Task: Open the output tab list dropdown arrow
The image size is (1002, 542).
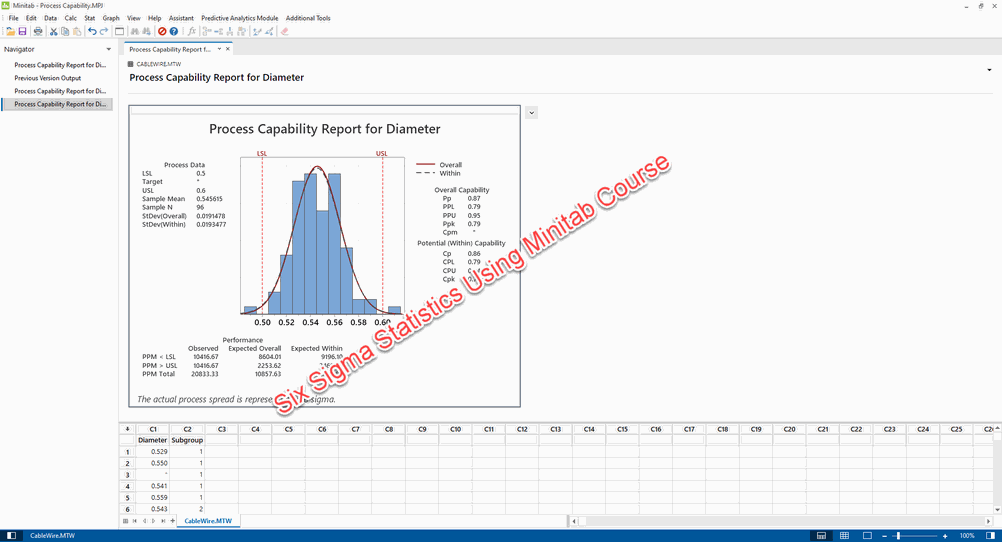Action: [219, 49]
